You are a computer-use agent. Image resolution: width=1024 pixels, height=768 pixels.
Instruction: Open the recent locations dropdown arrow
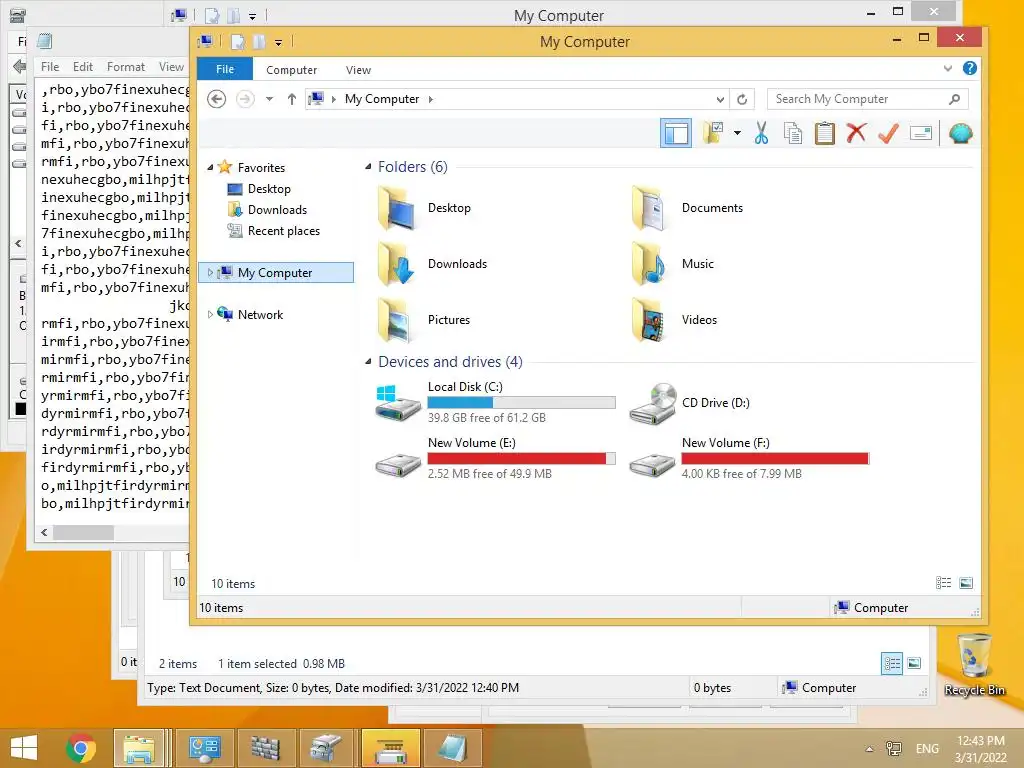point(269,99)
